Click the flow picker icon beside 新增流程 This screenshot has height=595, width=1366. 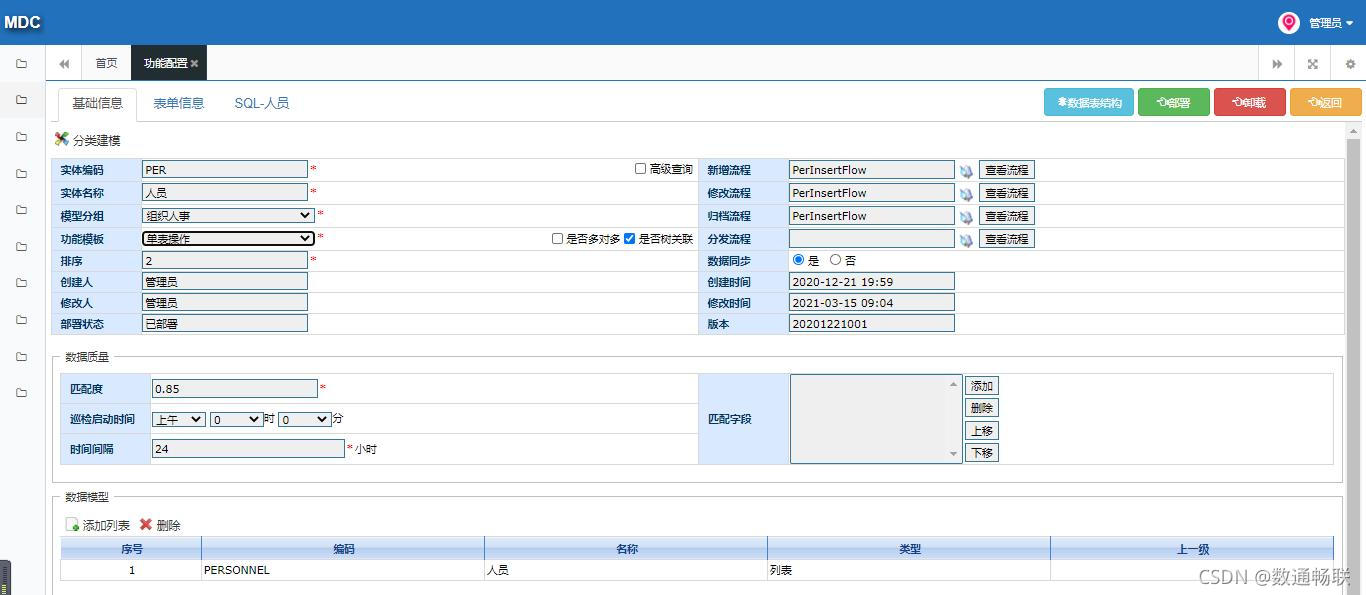(x=966, y=171)
